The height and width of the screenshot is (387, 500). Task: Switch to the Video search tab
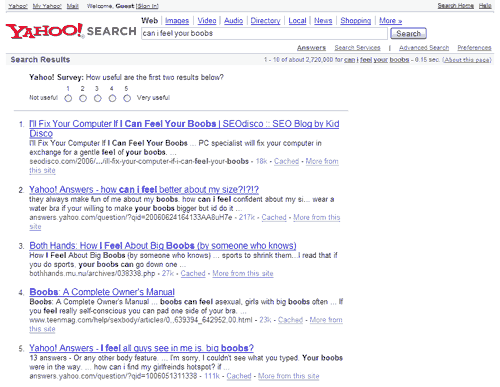pos(207,21)
